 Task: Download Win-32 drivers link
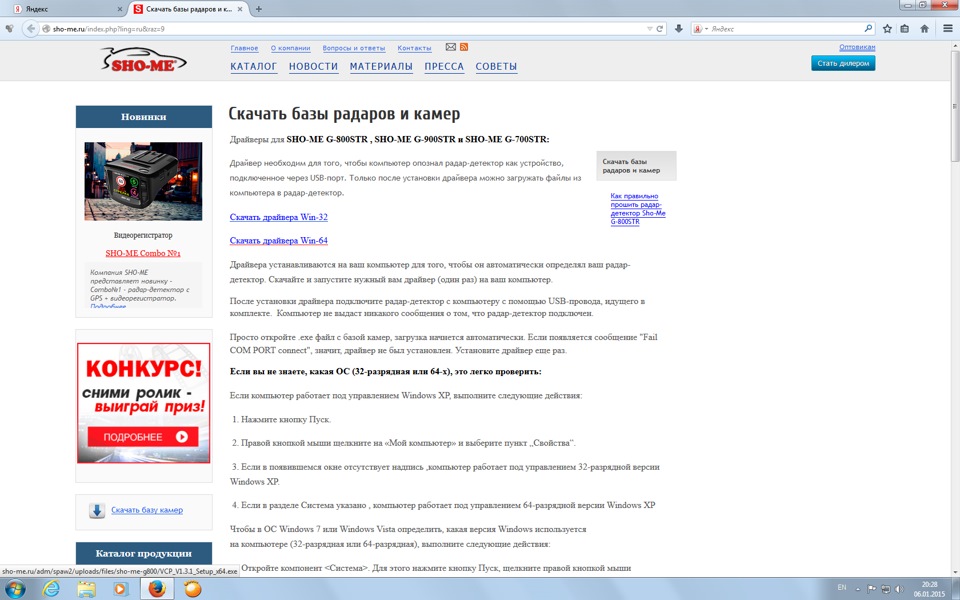[279, 217]
